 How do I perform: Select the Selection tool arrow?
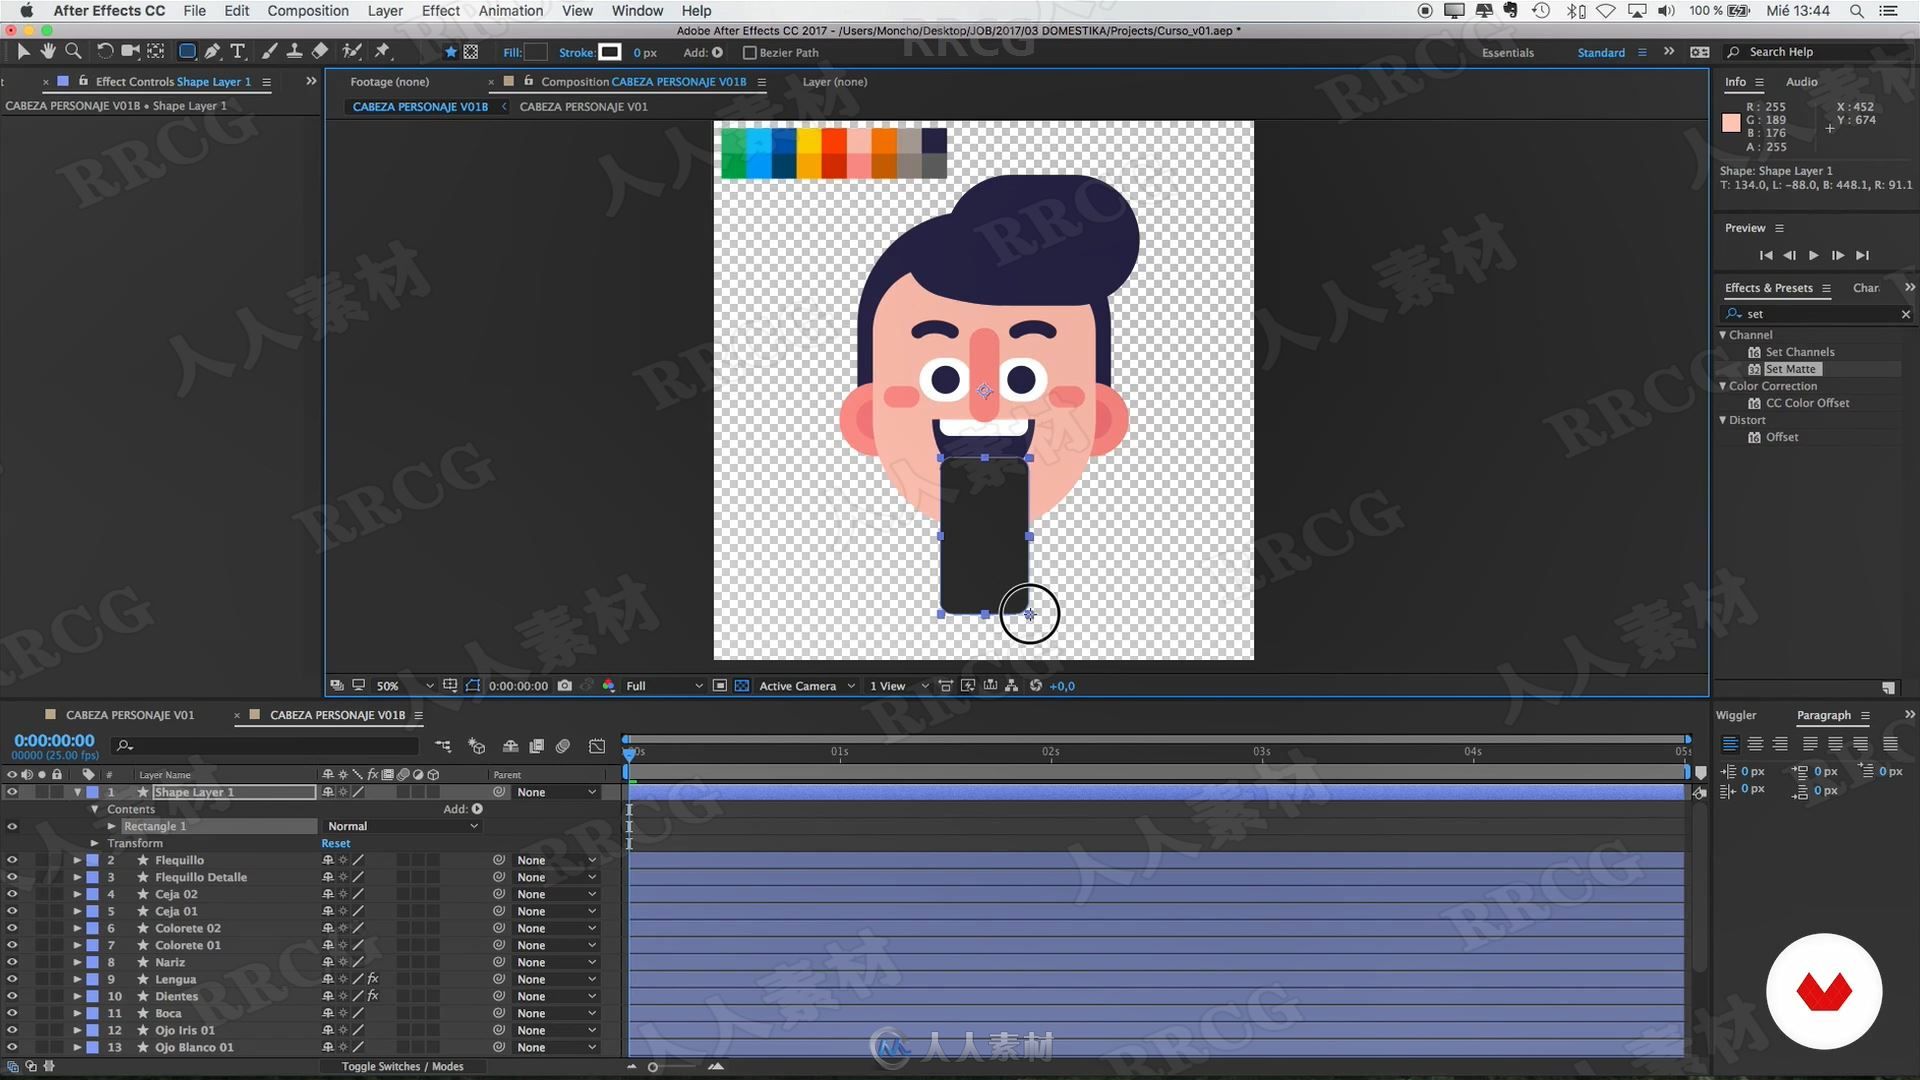pos(22,51)
